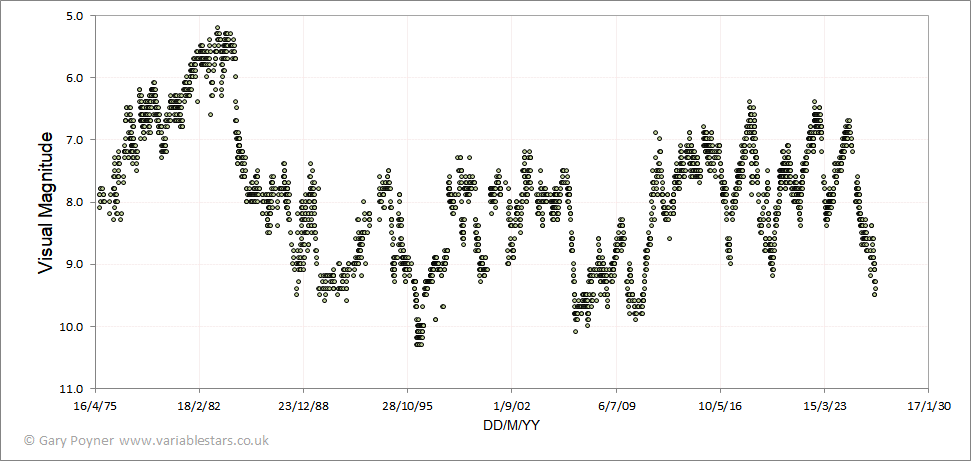Click the 10/5/16 date label
Screen dimensions: 971x461
tap(720, 406)
